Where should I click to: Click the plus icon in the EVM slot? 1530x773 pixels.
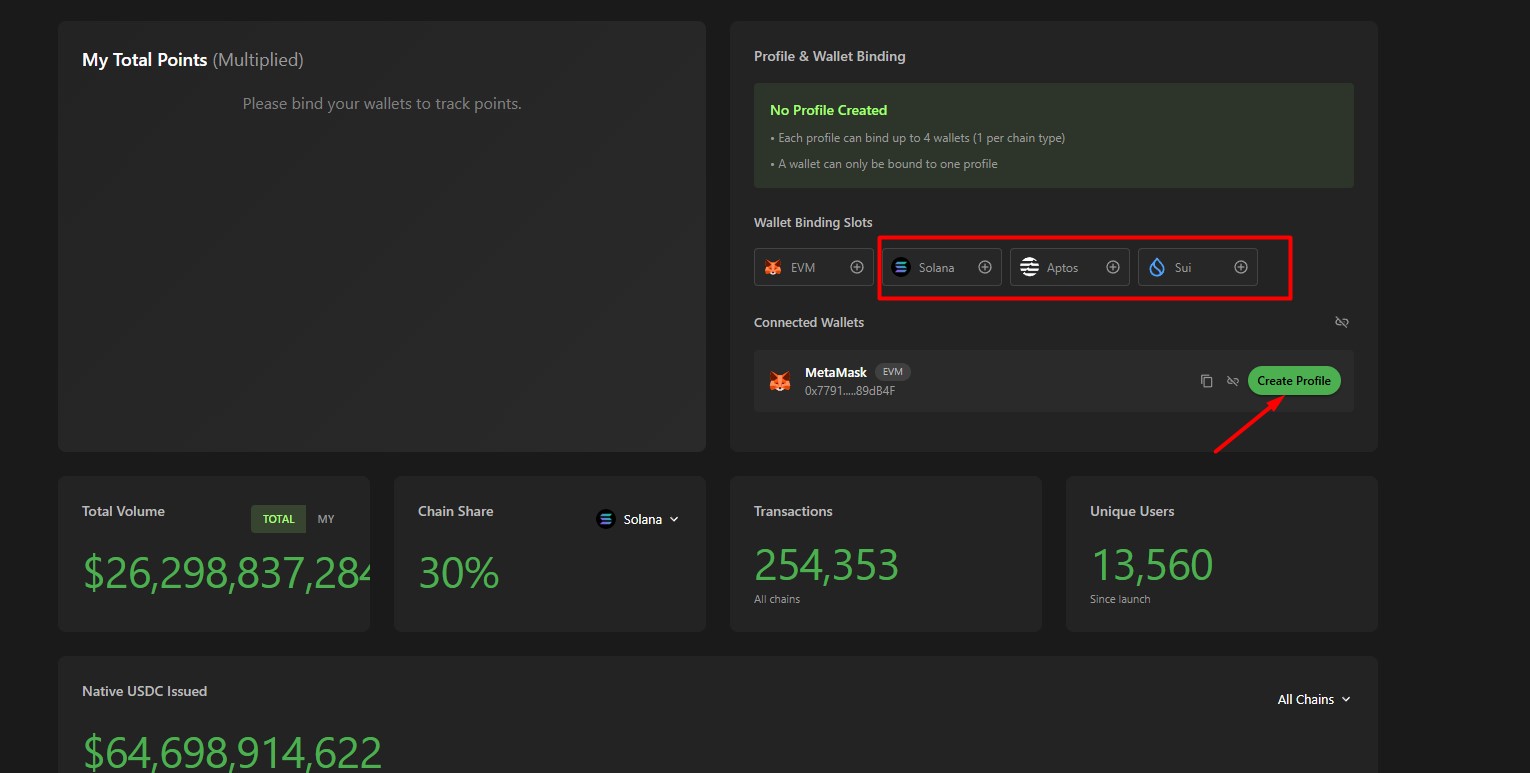(857, 267)
